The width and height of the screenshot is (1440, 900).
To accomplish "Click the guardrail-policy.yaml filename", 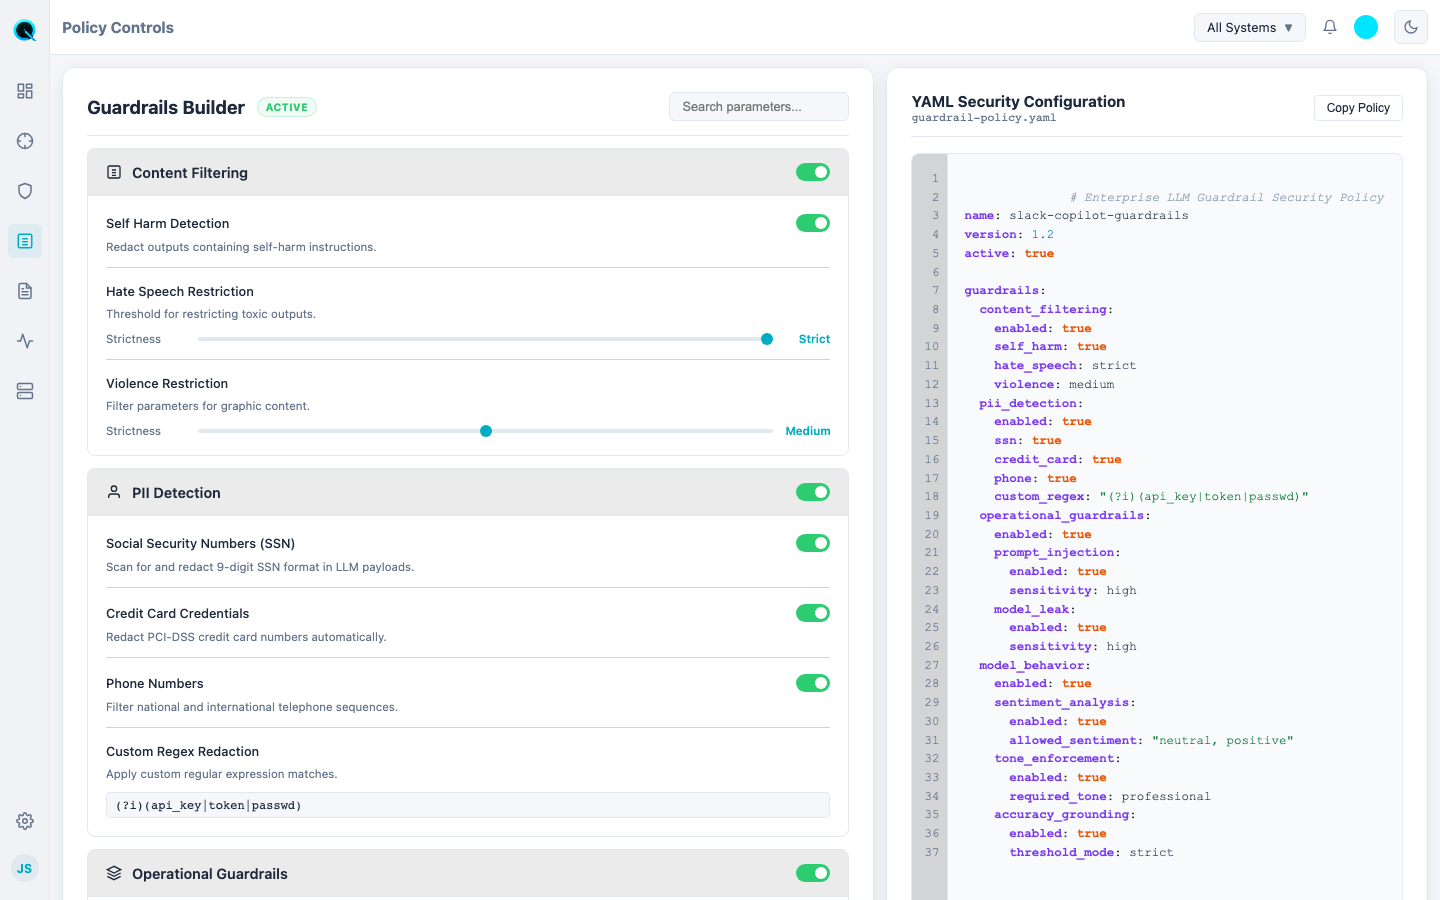I will [x=984, y=118].
